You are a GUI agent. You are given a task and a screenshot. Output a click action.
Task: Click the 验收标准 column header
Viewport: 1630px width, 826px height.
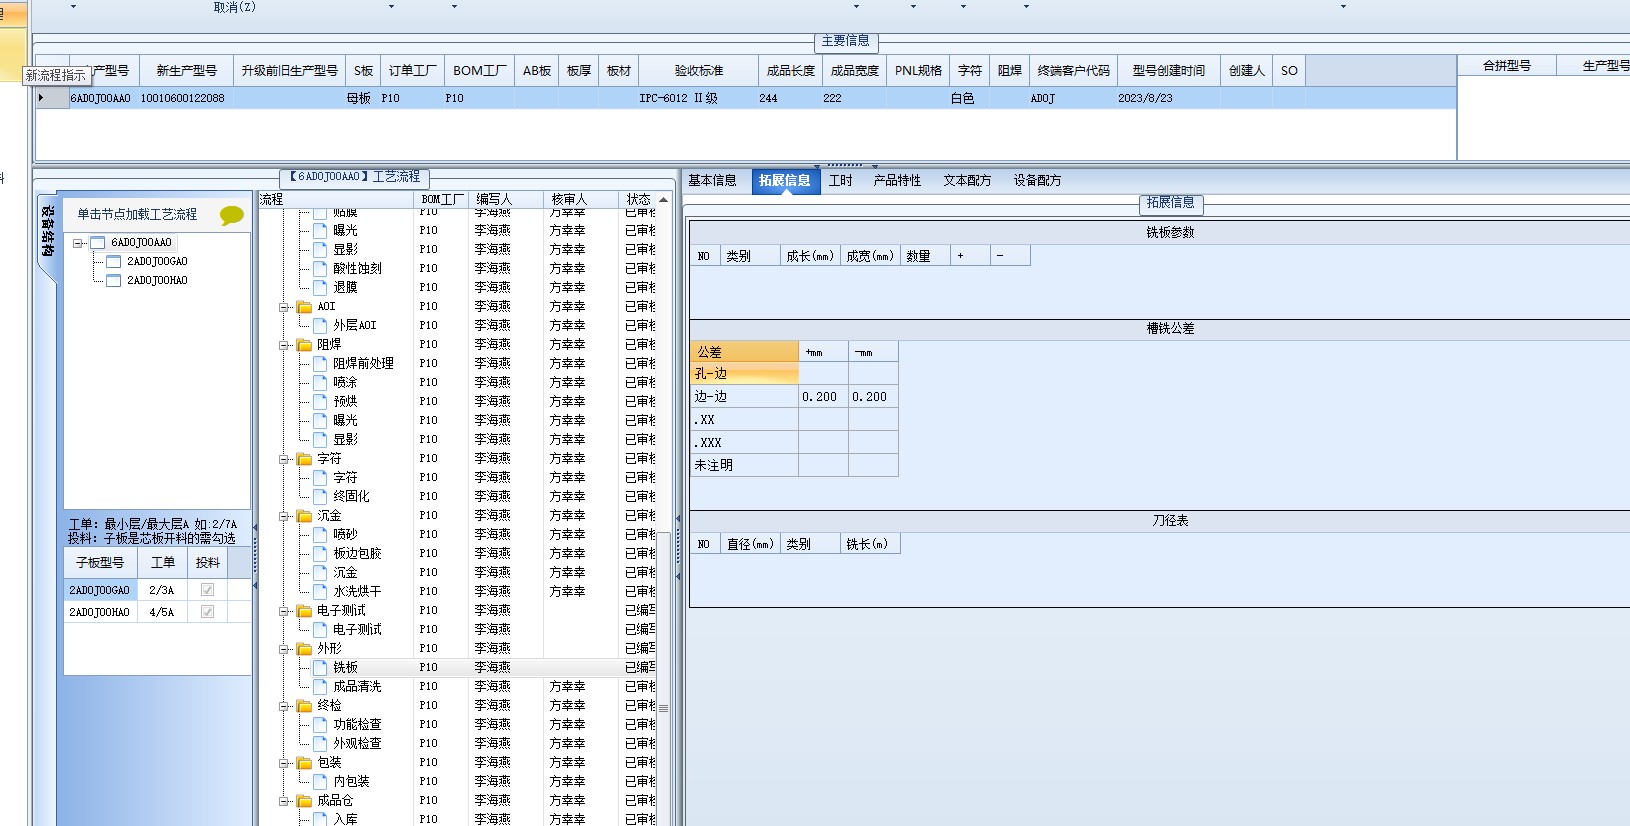(x=698, y=71)
